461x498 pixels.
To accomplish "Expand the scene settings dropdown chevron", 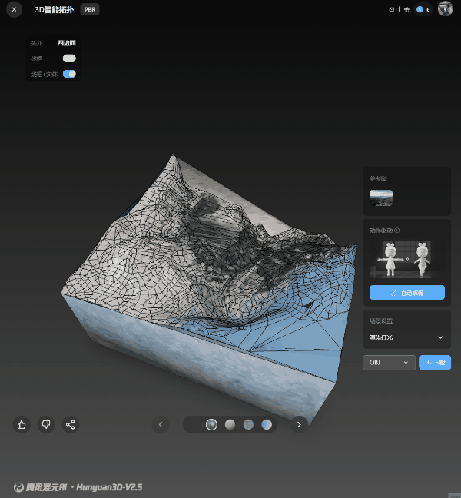I will tap(440, 338).
